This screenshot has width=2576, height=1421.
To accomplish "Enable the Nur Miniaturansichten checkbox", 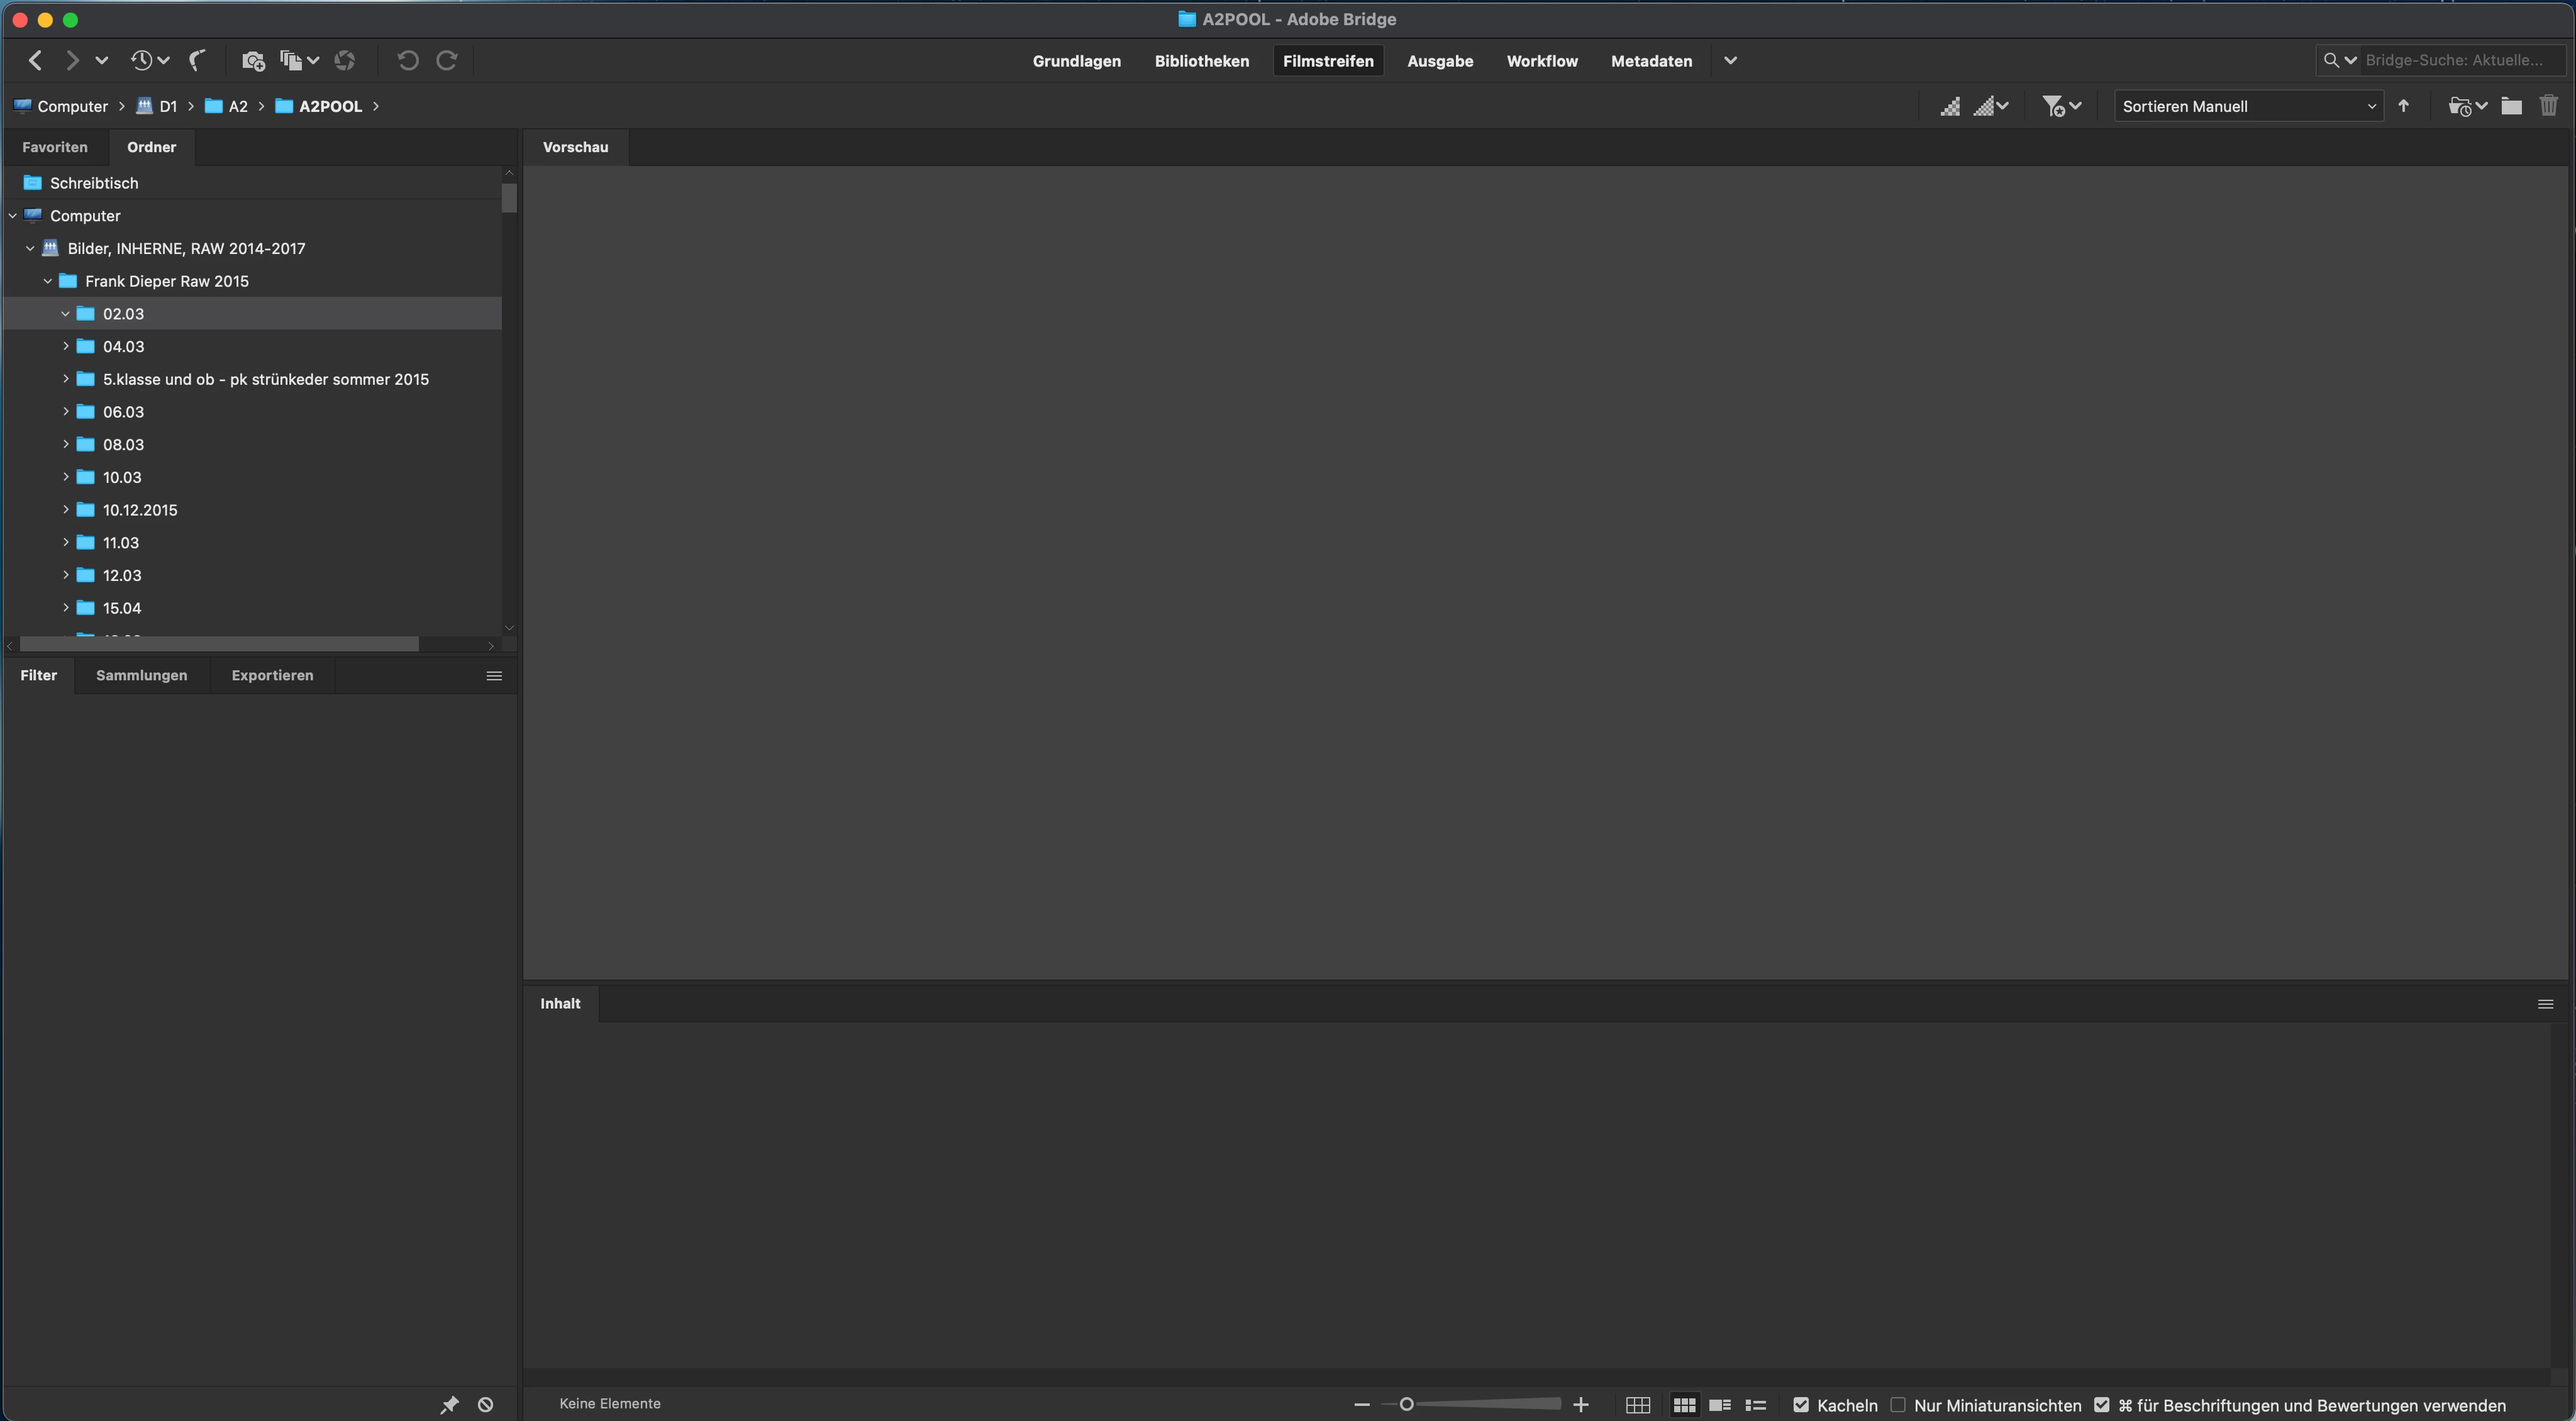I will (1898, 1405).
